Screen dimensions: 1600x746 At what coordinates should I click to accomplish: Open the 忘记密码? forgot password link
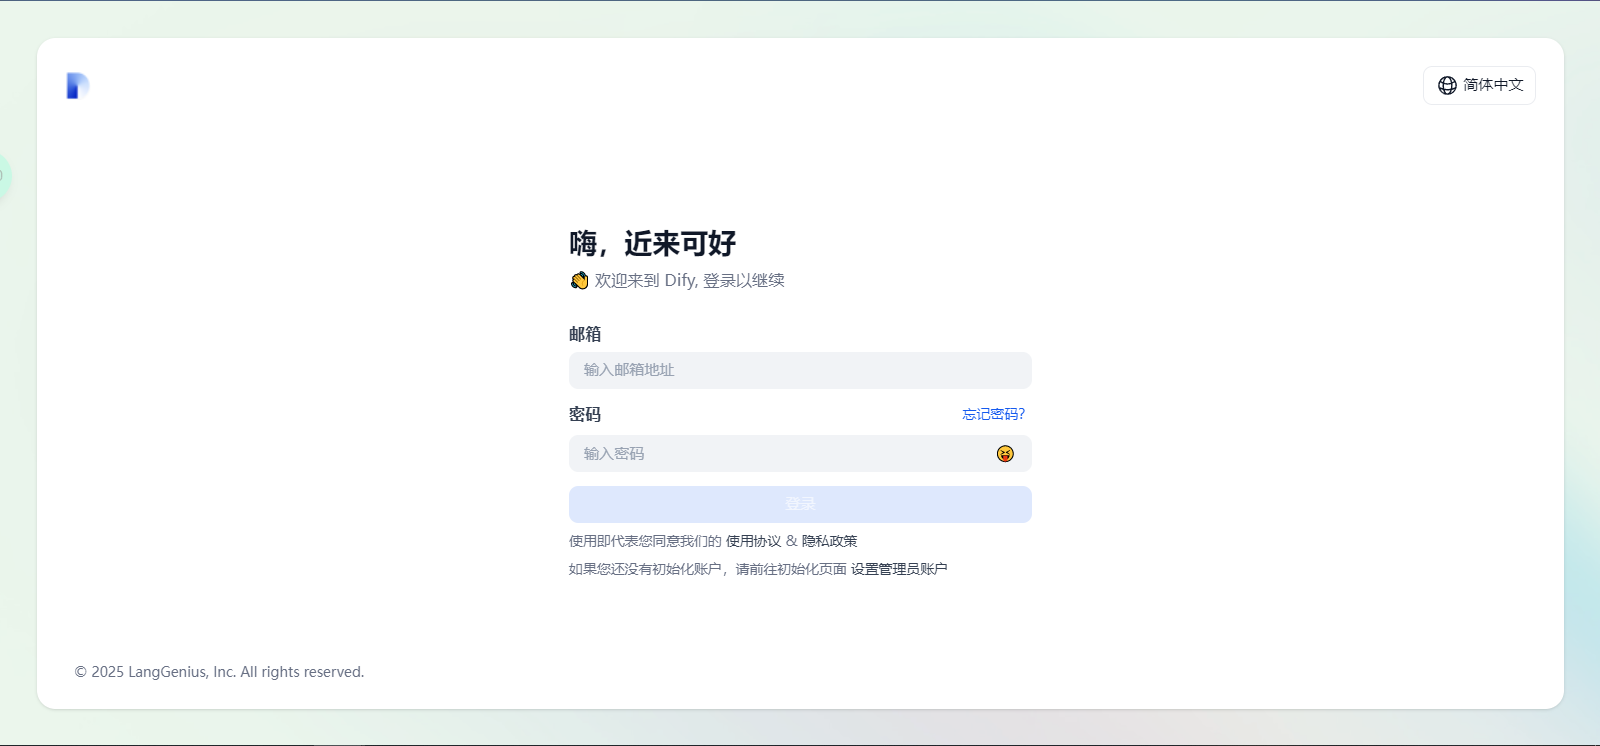(x=993, y=414)
